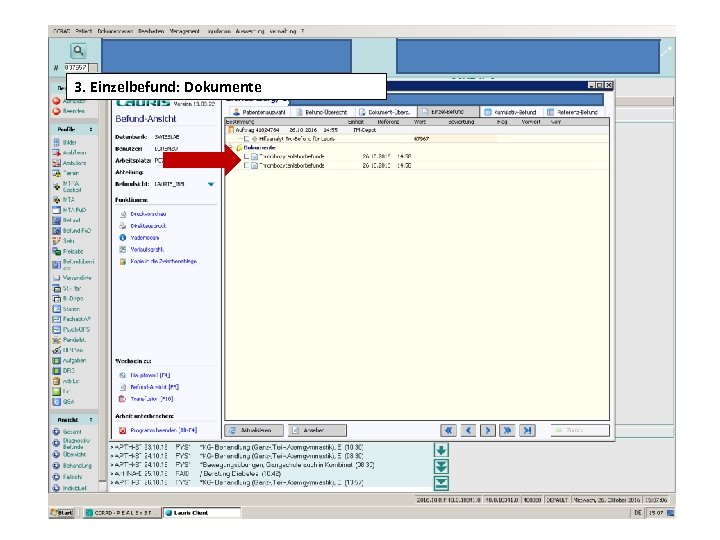Tick checkbox of first Thrombozytenlaborbefunde document
Screen dimensions: 720x540
coord(246,157)
